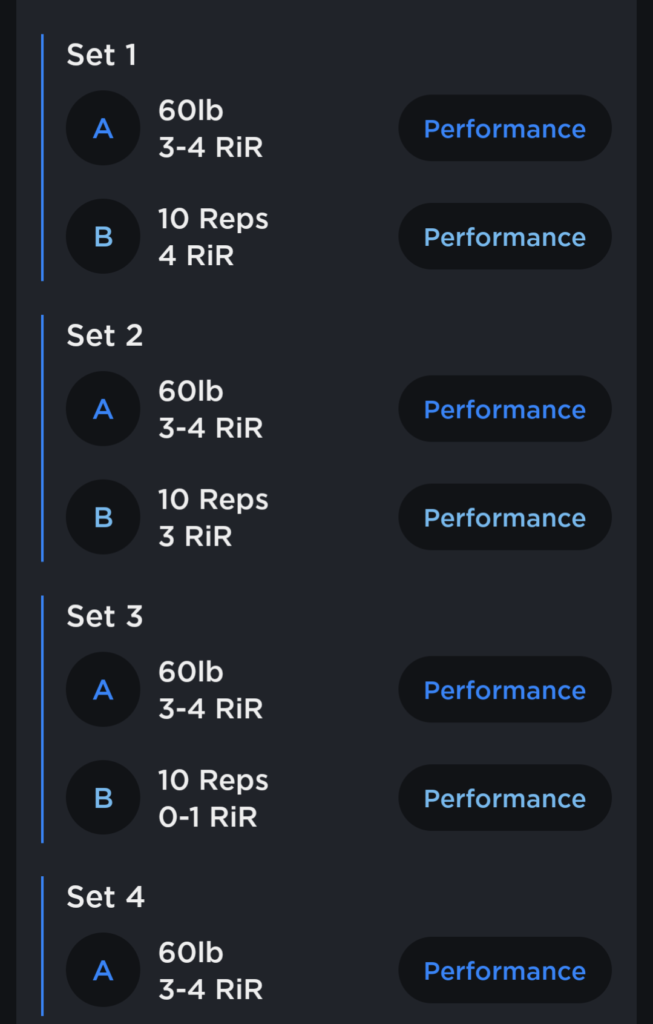Open Performance for Set 1 exercise B
This screenshot has width=653, height=1024.
504,237
